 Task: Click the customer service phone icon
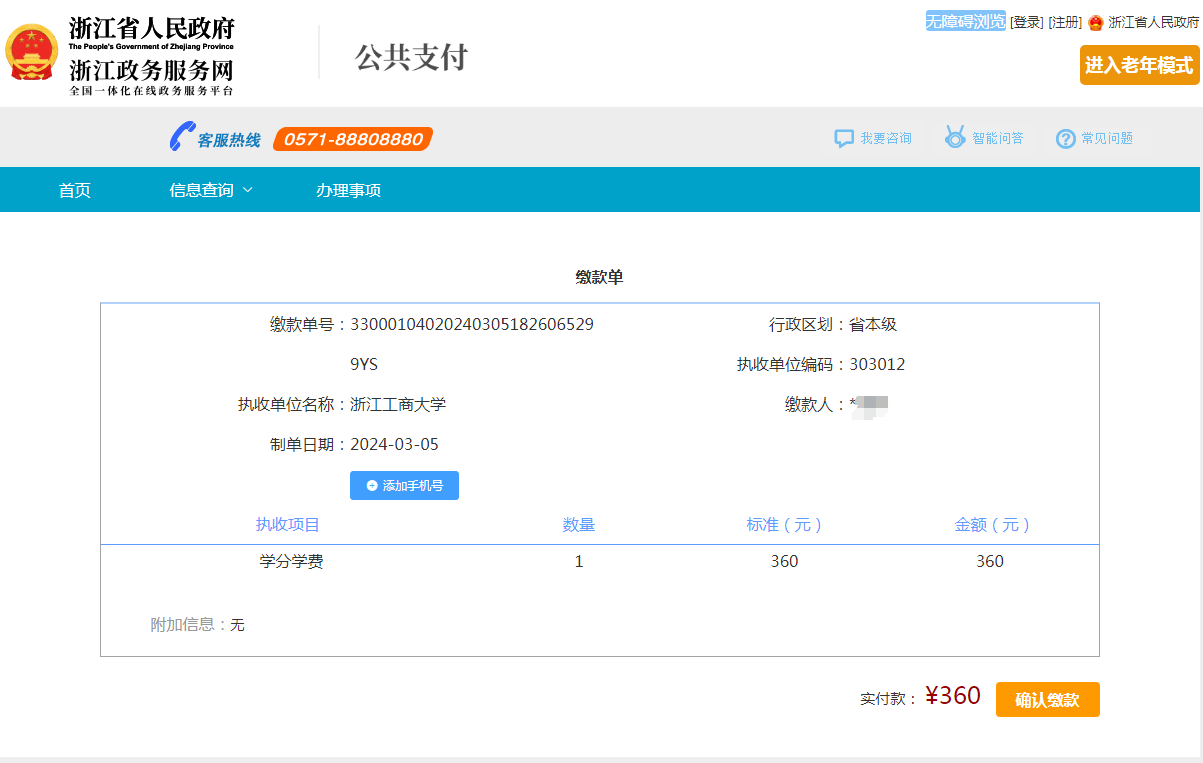[x=181, y=137]
